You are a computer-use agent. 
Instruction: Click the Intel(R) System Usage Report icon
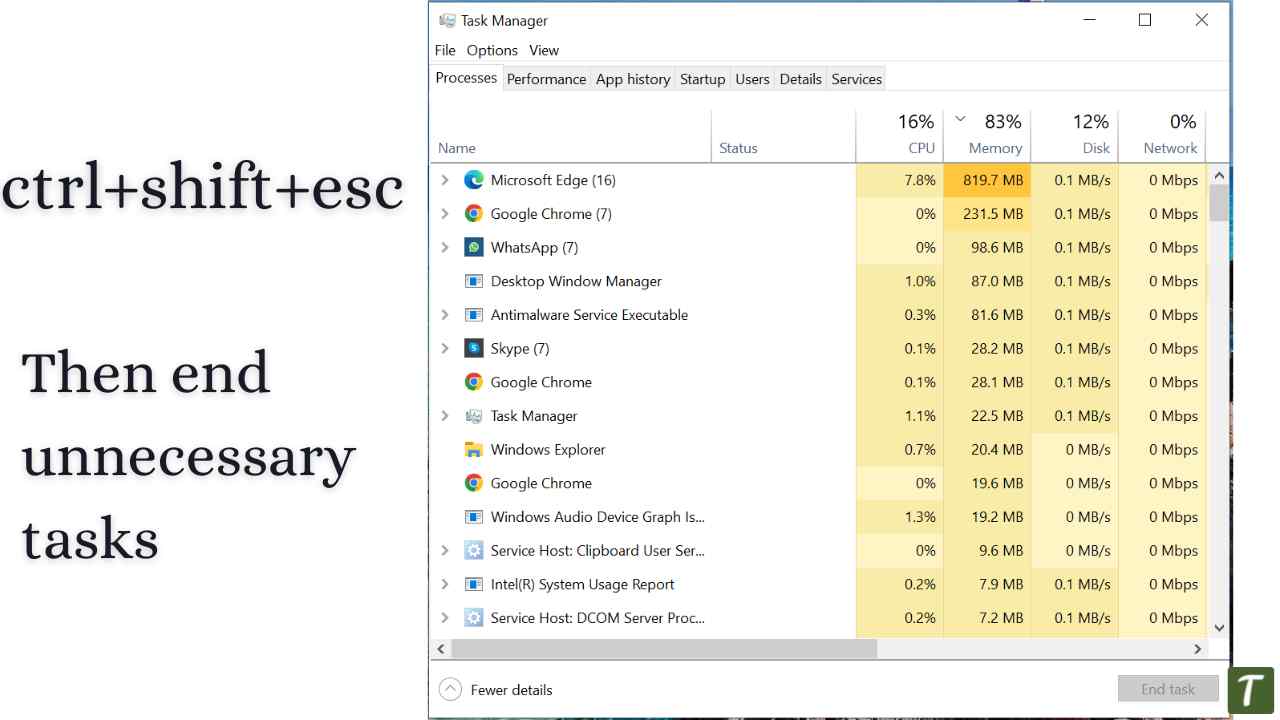(x=474, y=584)
